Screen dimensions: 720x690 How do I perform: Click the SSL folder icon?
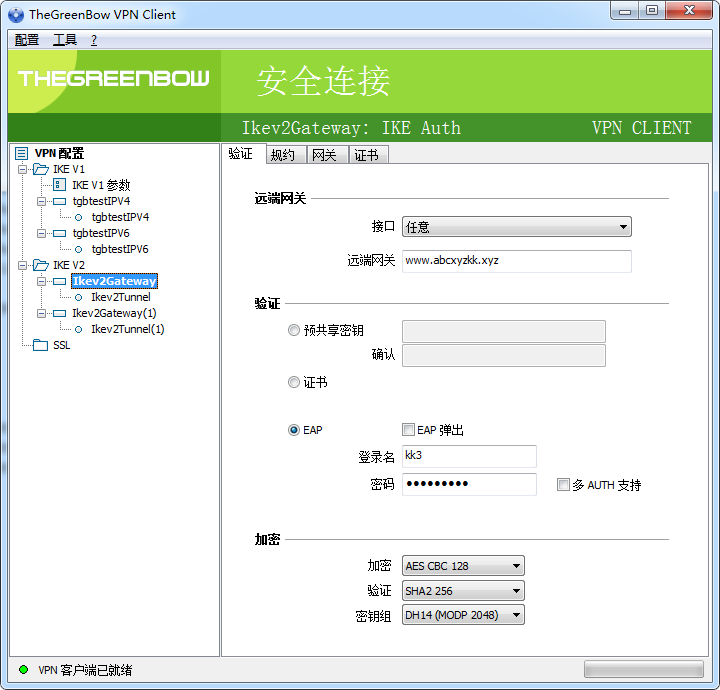coord(40,345)
